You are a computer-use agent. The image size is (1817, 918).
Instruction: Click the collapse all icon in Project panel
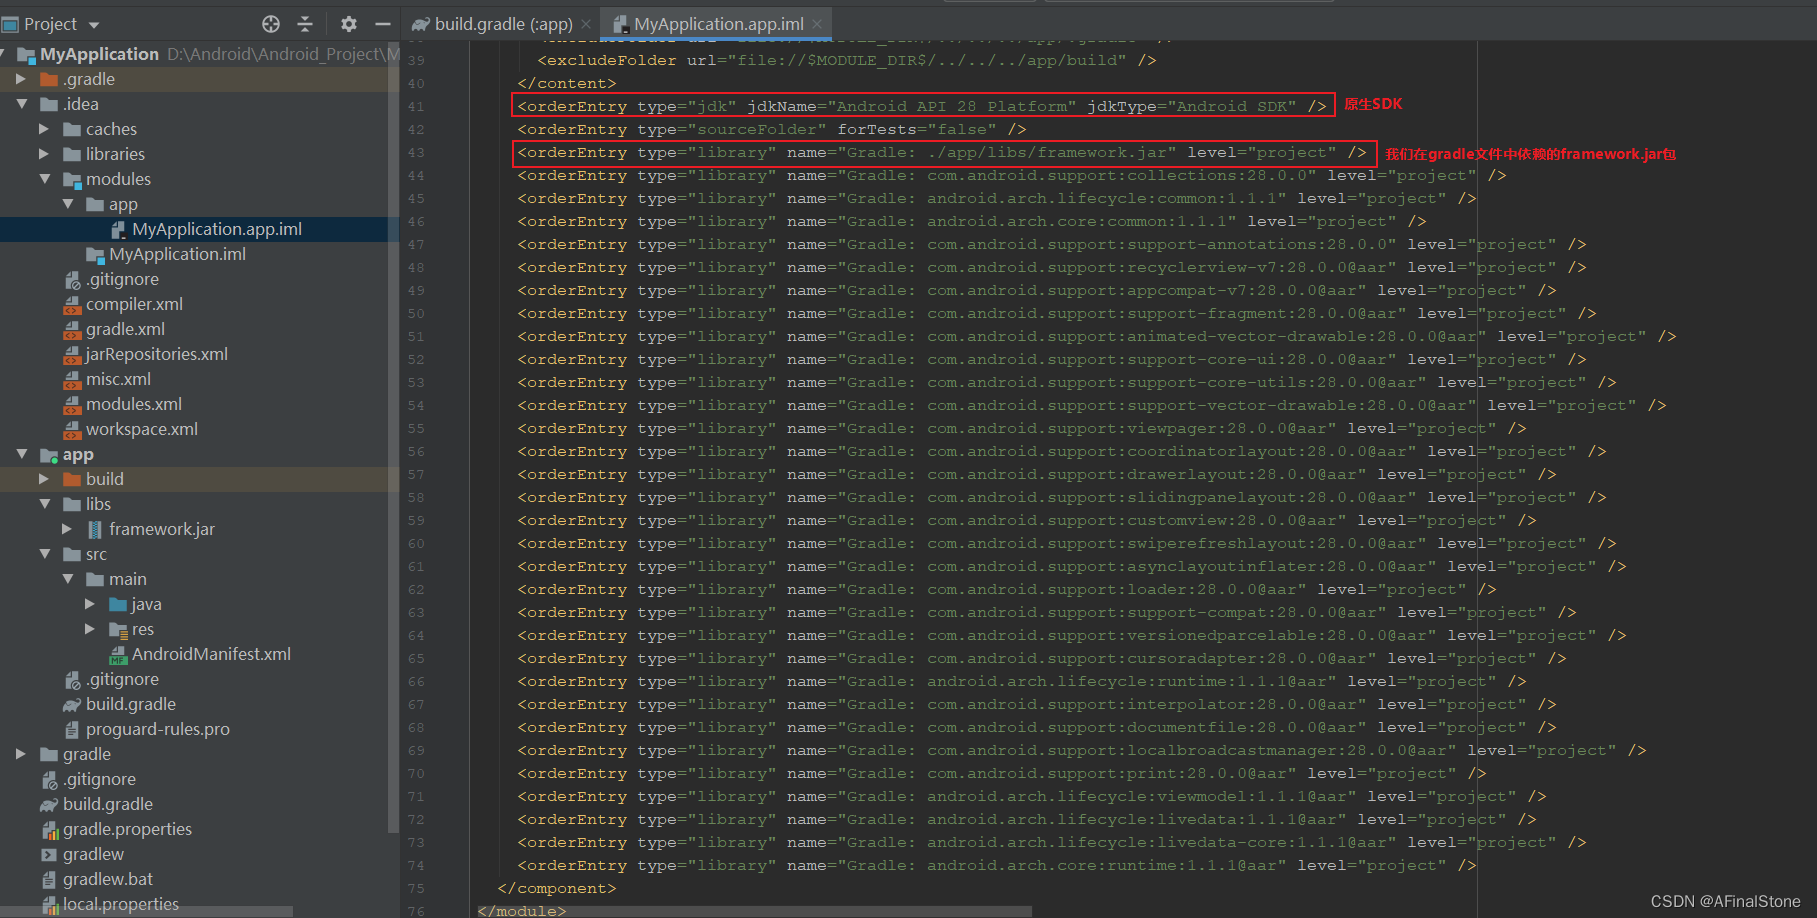click(x=306, y=24)
